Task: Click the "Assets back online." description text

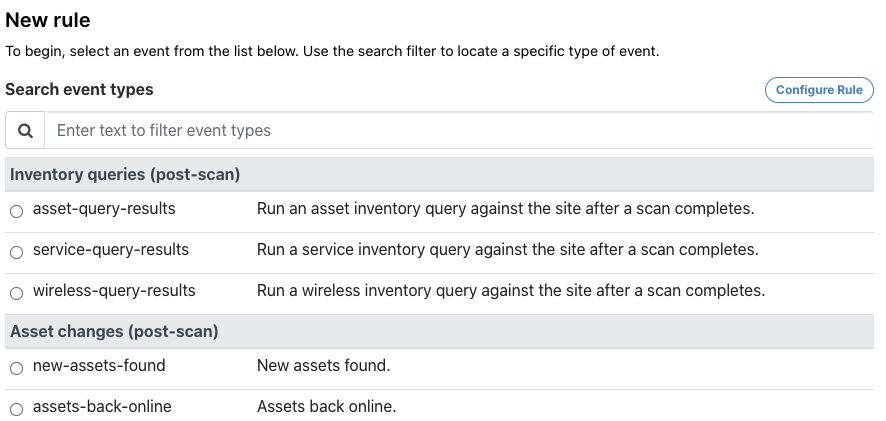Action: pyautogui.click(x=326, y=406)
